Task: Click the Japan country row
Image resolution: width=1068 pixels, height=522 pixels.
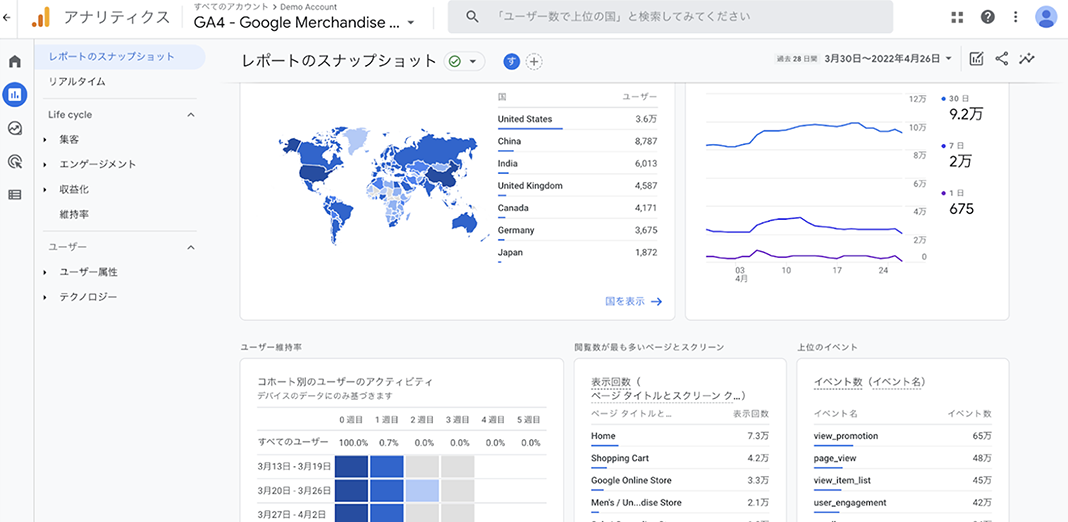Action: (578, 254)
